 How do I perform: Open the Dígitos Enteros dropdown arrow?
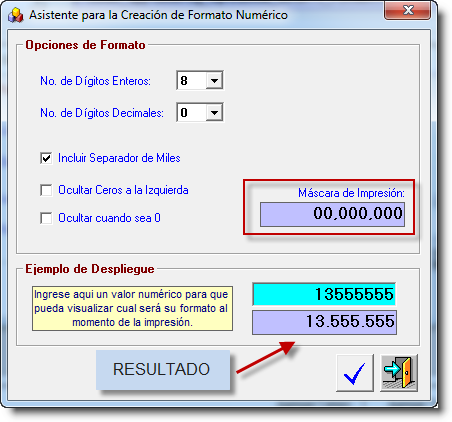[x=214, y=80]
